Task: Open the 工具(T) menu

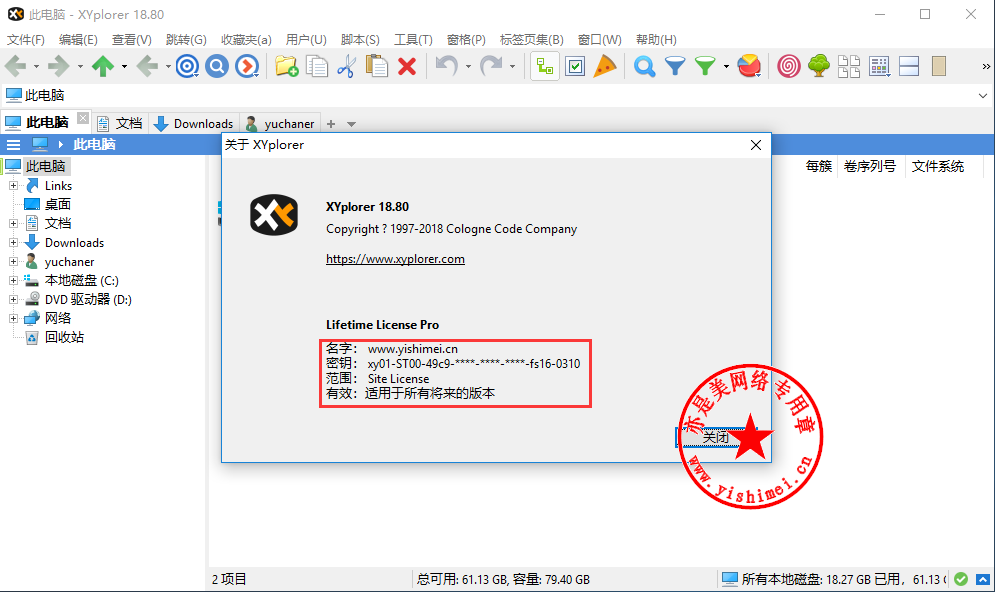Action: [x=413, y=39]
